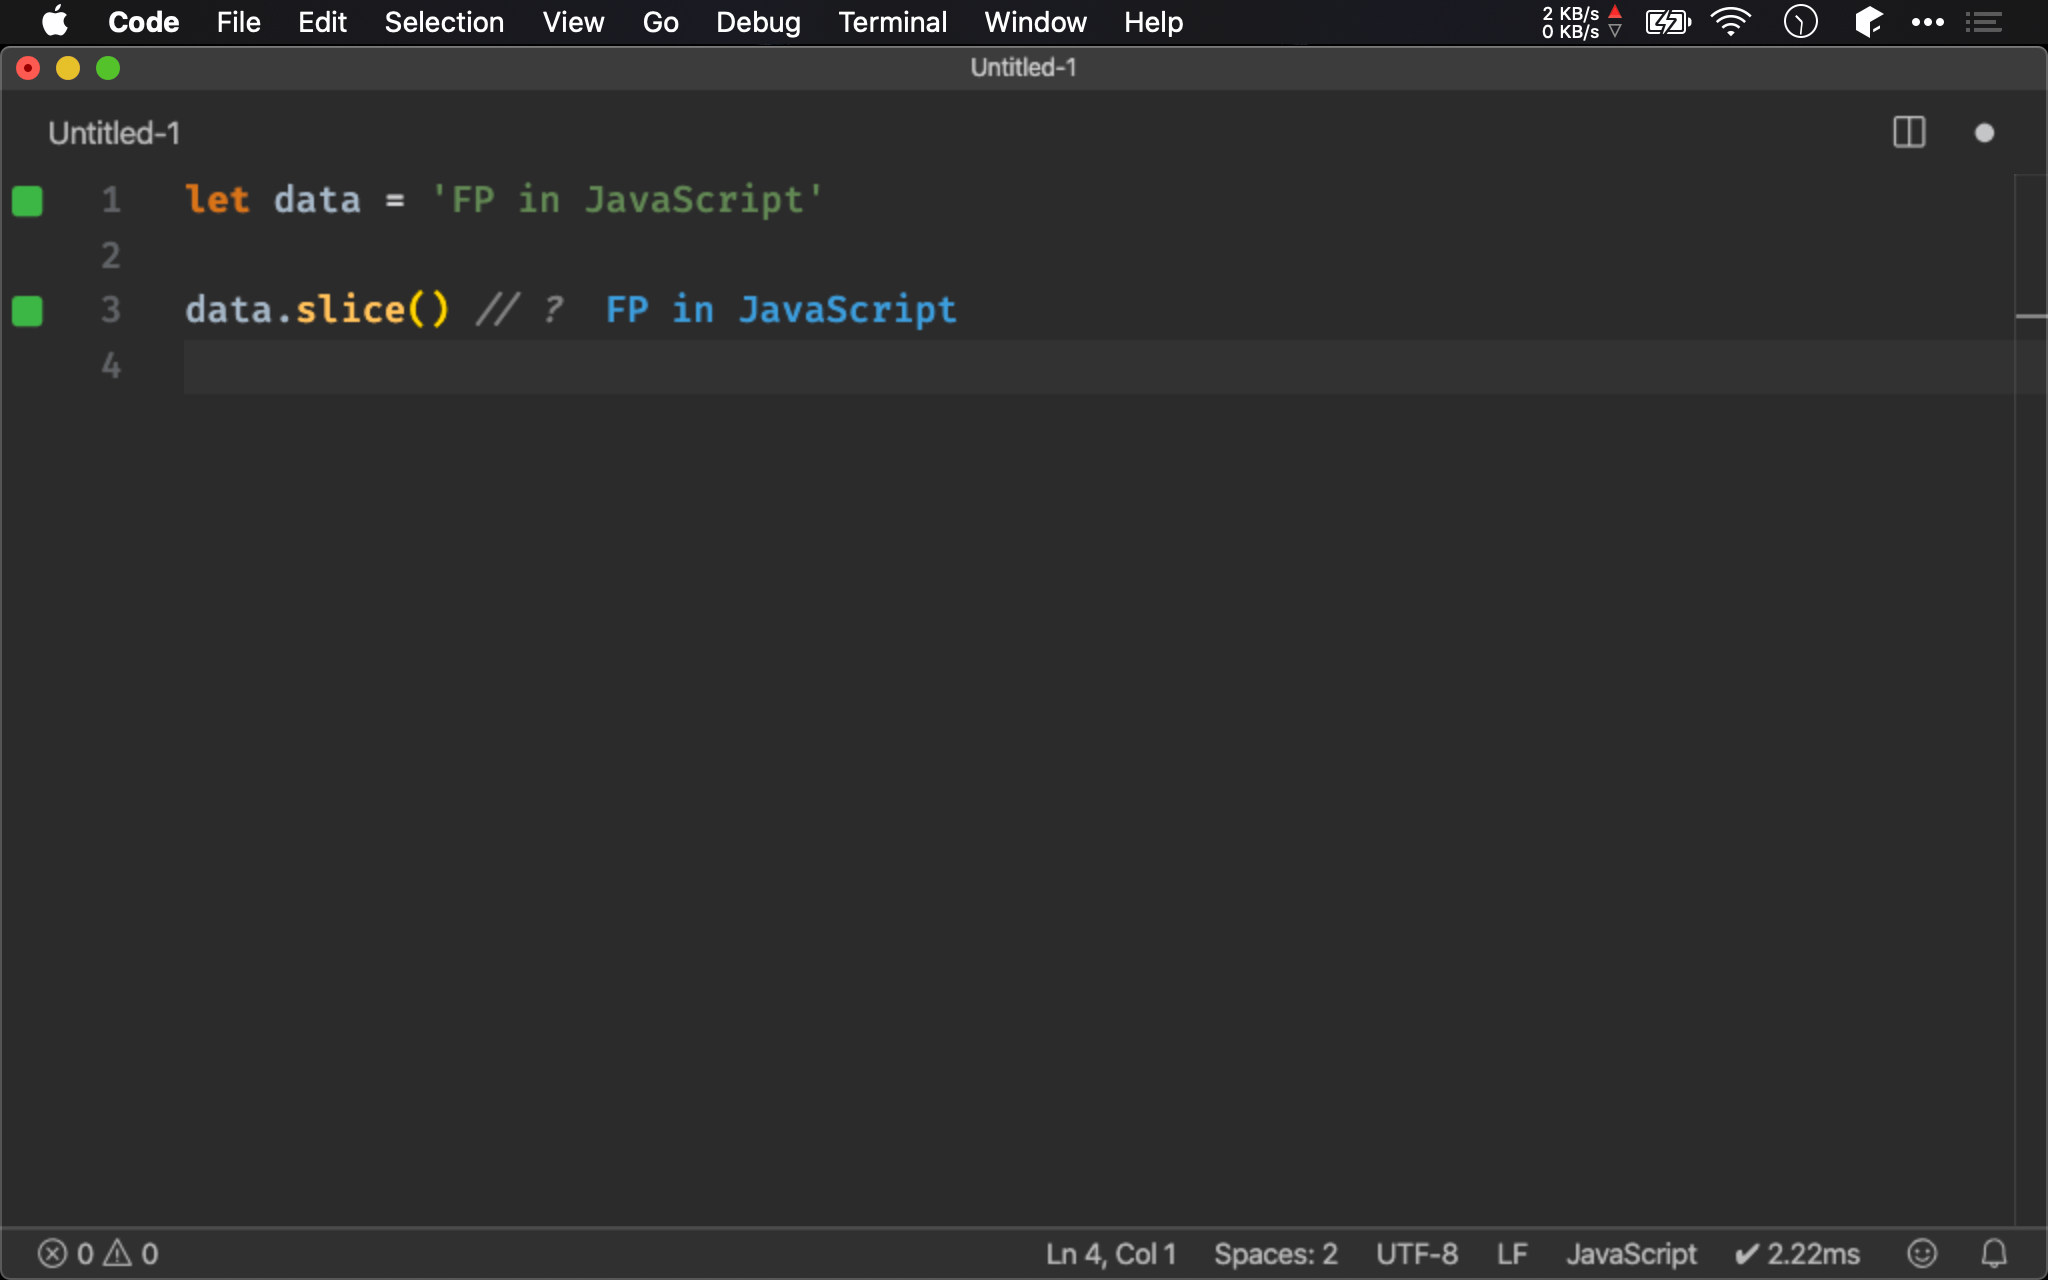Open the Terminal menu
Screen dimensions: 2048x1280
tap(892, 22)
